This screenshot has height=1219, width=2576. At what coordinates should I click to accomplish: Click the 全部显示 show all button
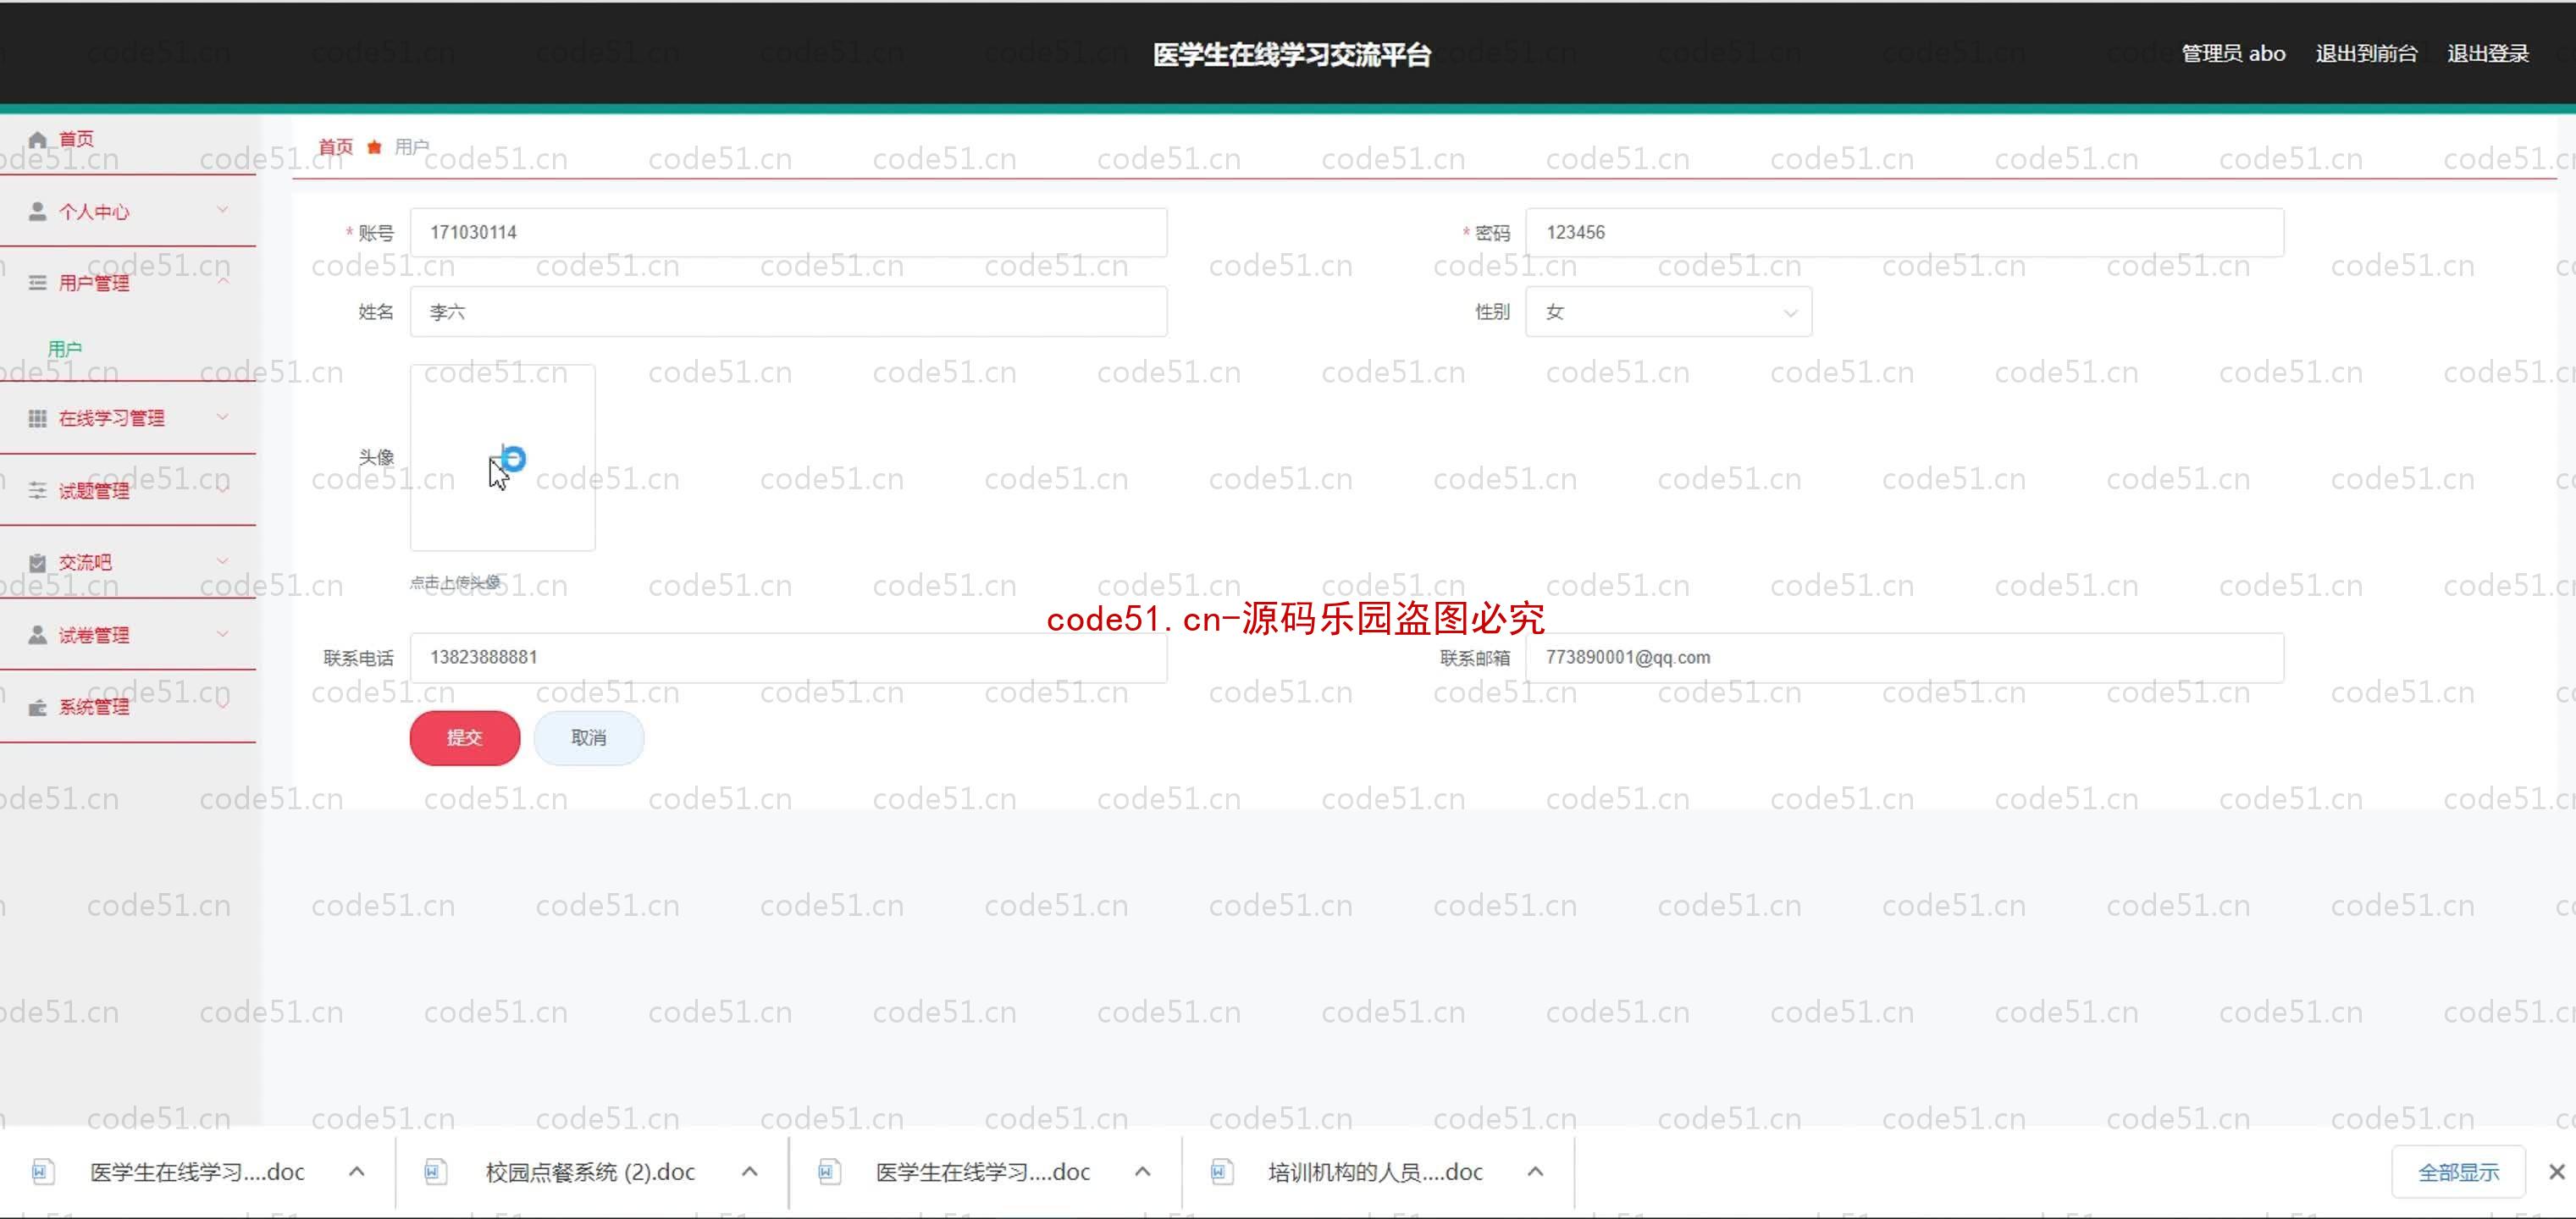tap(2458, 1171)
